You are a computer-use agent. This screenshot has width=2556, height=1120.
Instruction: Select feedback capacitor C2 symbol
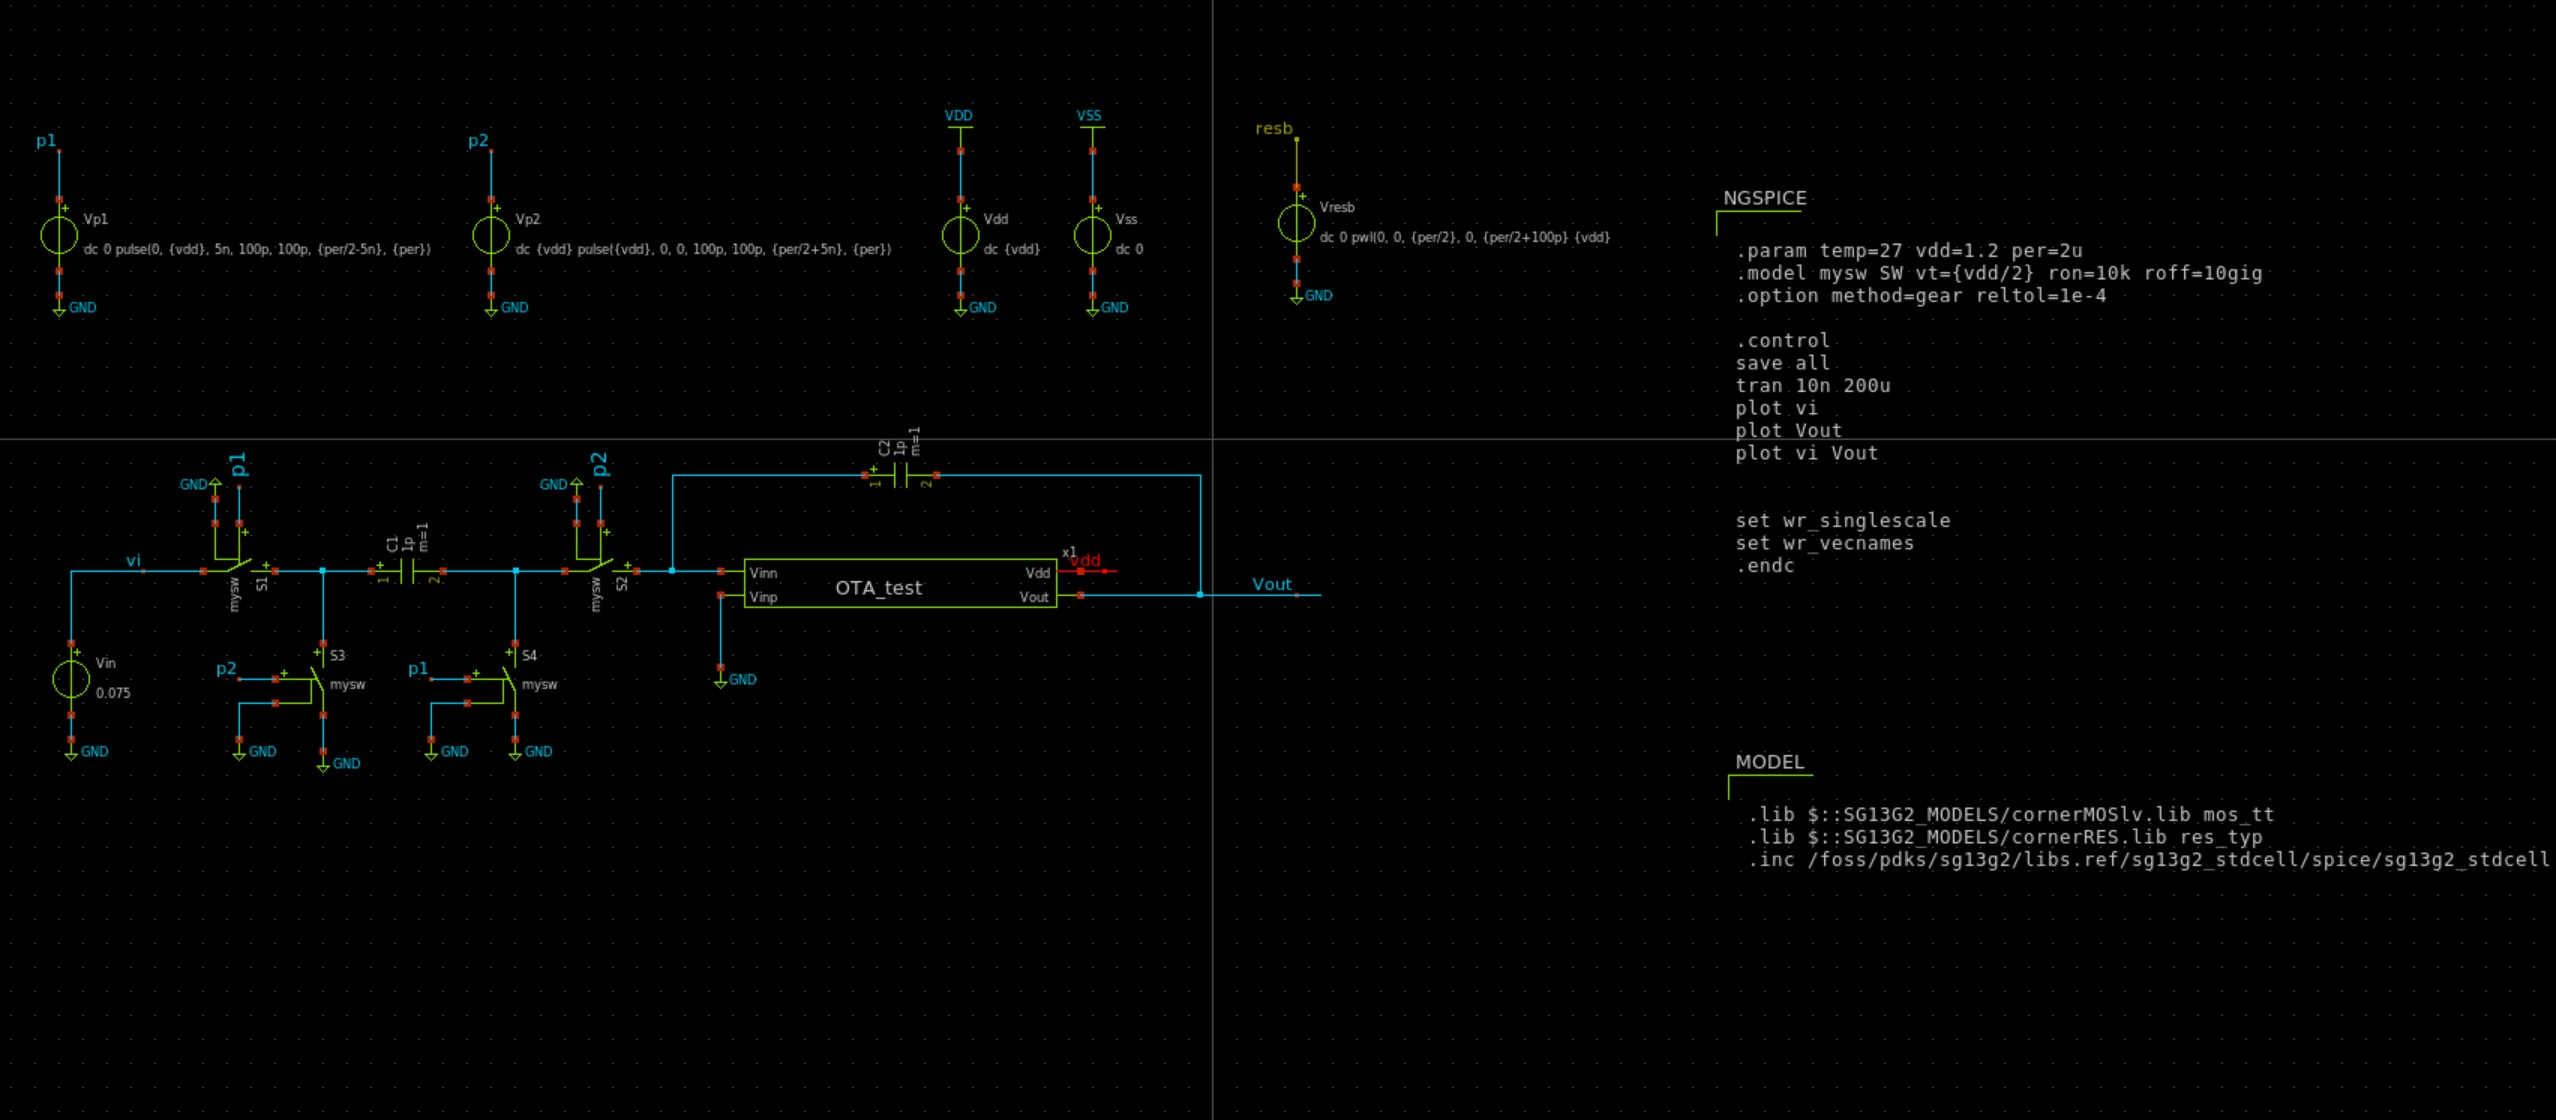pyautogui.click(x=900, y=475)
